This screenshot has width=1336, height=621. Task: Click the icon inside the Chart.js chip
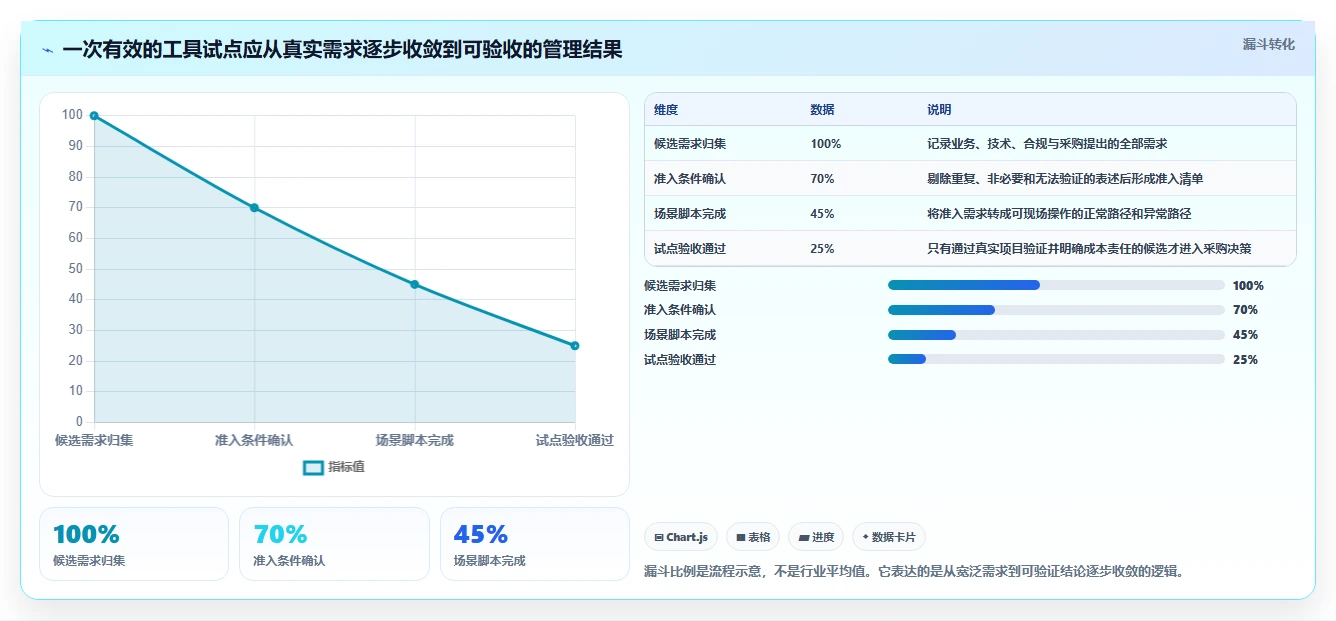(x=659, y=537)
